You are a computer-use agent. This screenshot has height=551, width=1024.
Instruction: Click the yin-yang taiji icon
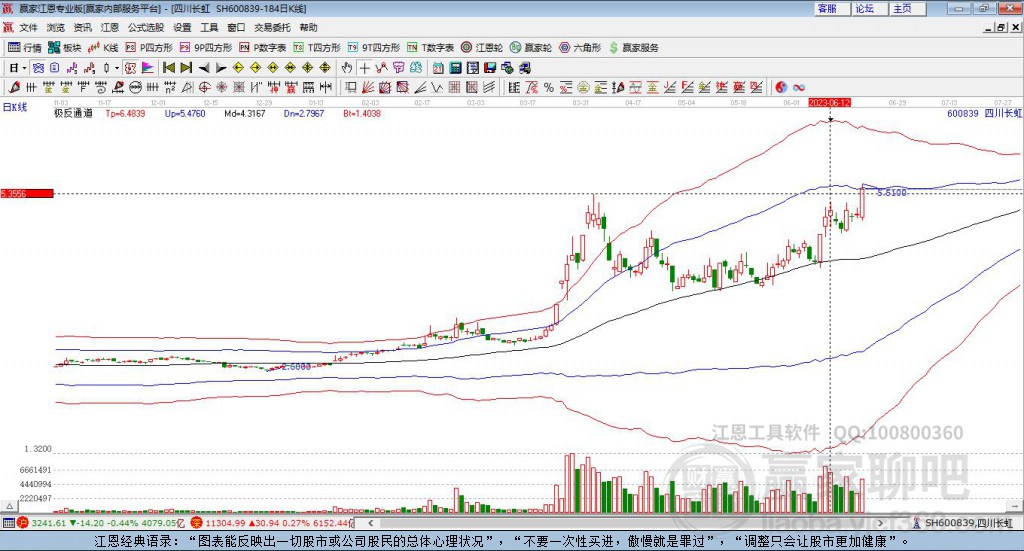(781, 87)
